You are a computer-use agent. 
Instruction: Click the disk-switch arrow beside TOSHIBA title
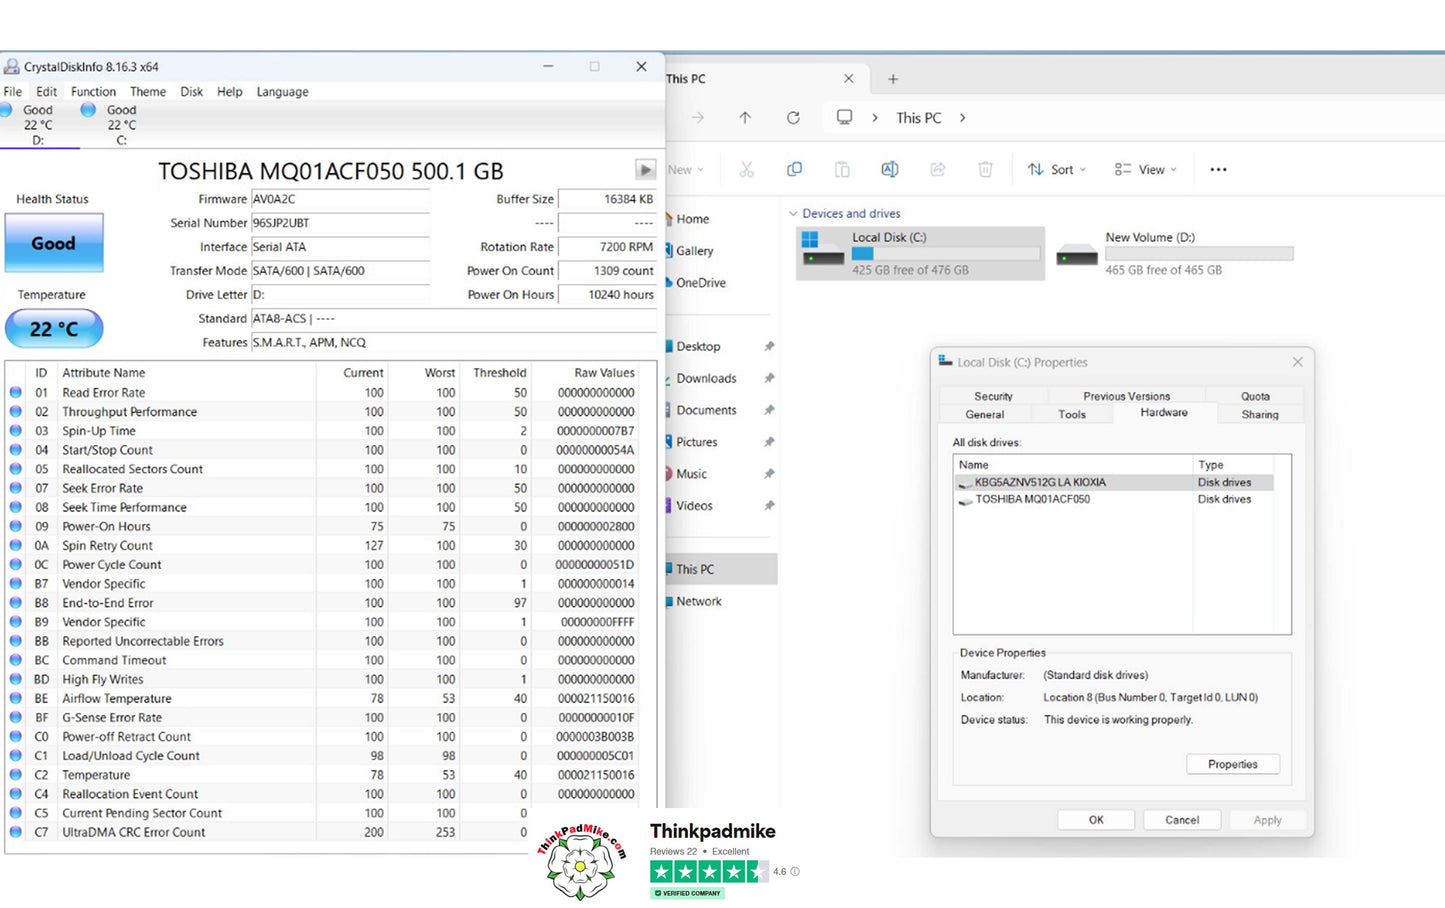pyautogui.click(x=645, y=170)
